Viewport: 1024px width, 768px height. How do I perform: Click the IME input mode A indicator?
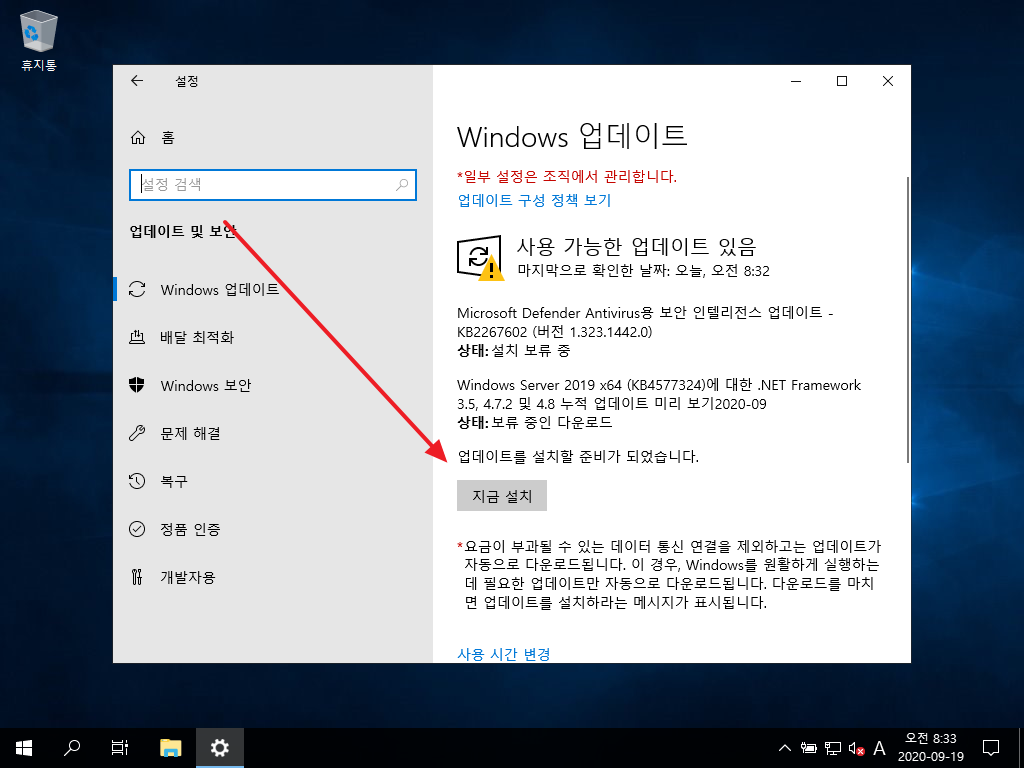coord(879,748)
